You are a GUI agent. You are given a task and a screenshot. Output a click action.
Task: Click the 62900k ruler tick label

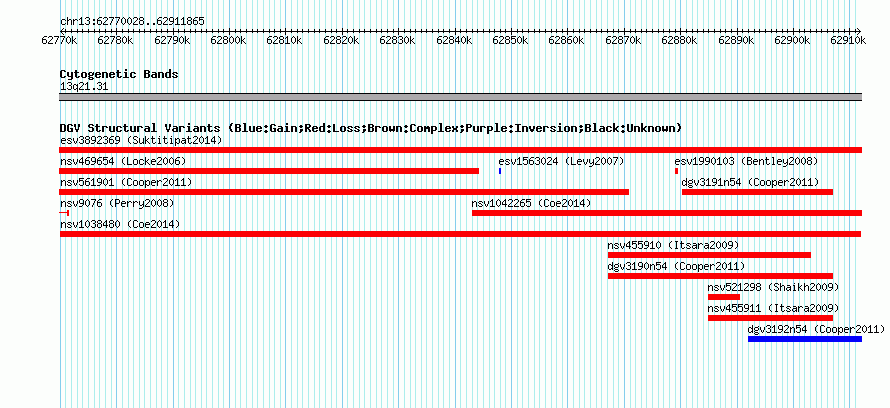792,40
